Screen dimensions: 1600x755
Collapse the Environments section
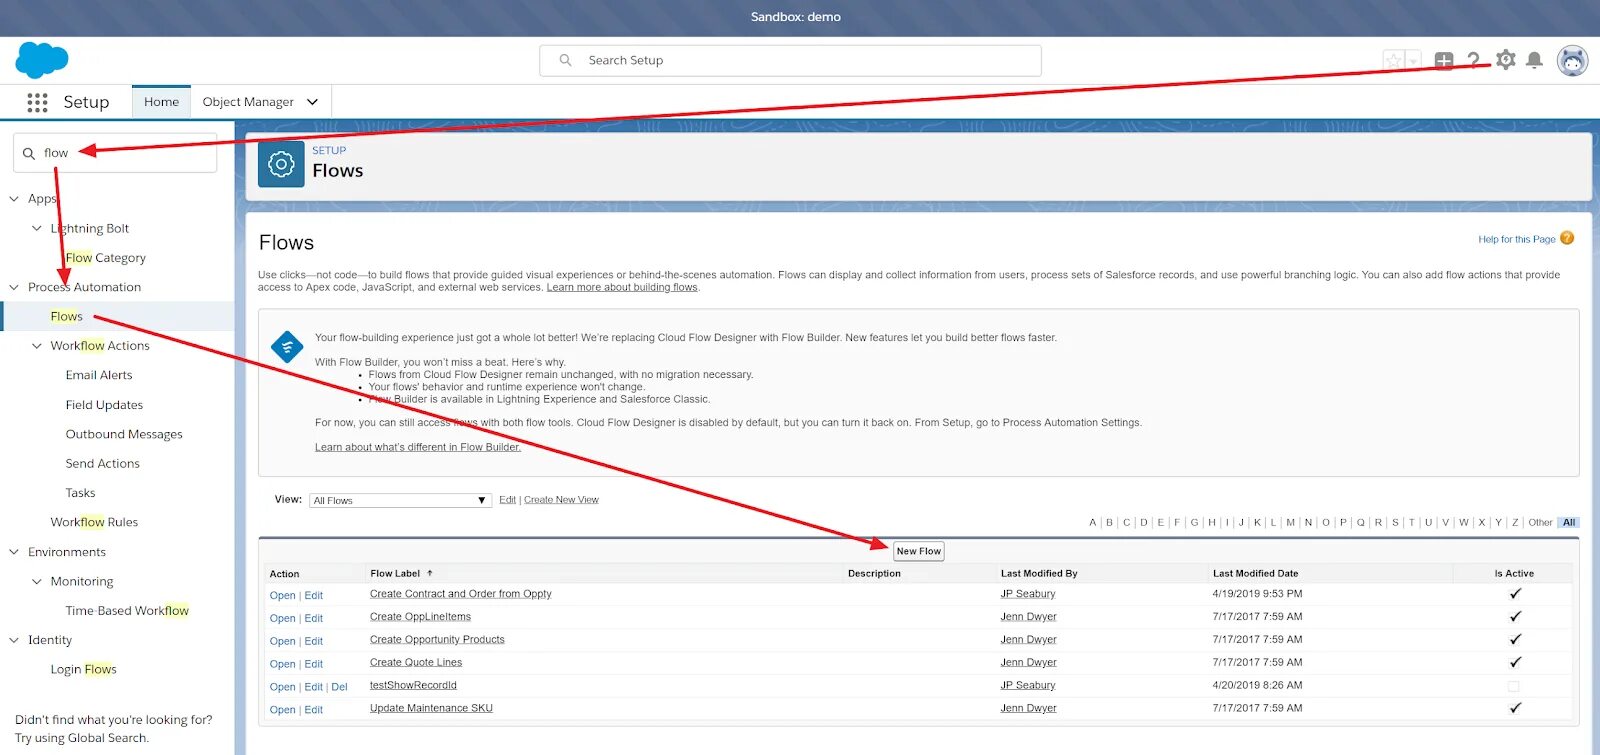pyautogui.click(x=14, y=552)
